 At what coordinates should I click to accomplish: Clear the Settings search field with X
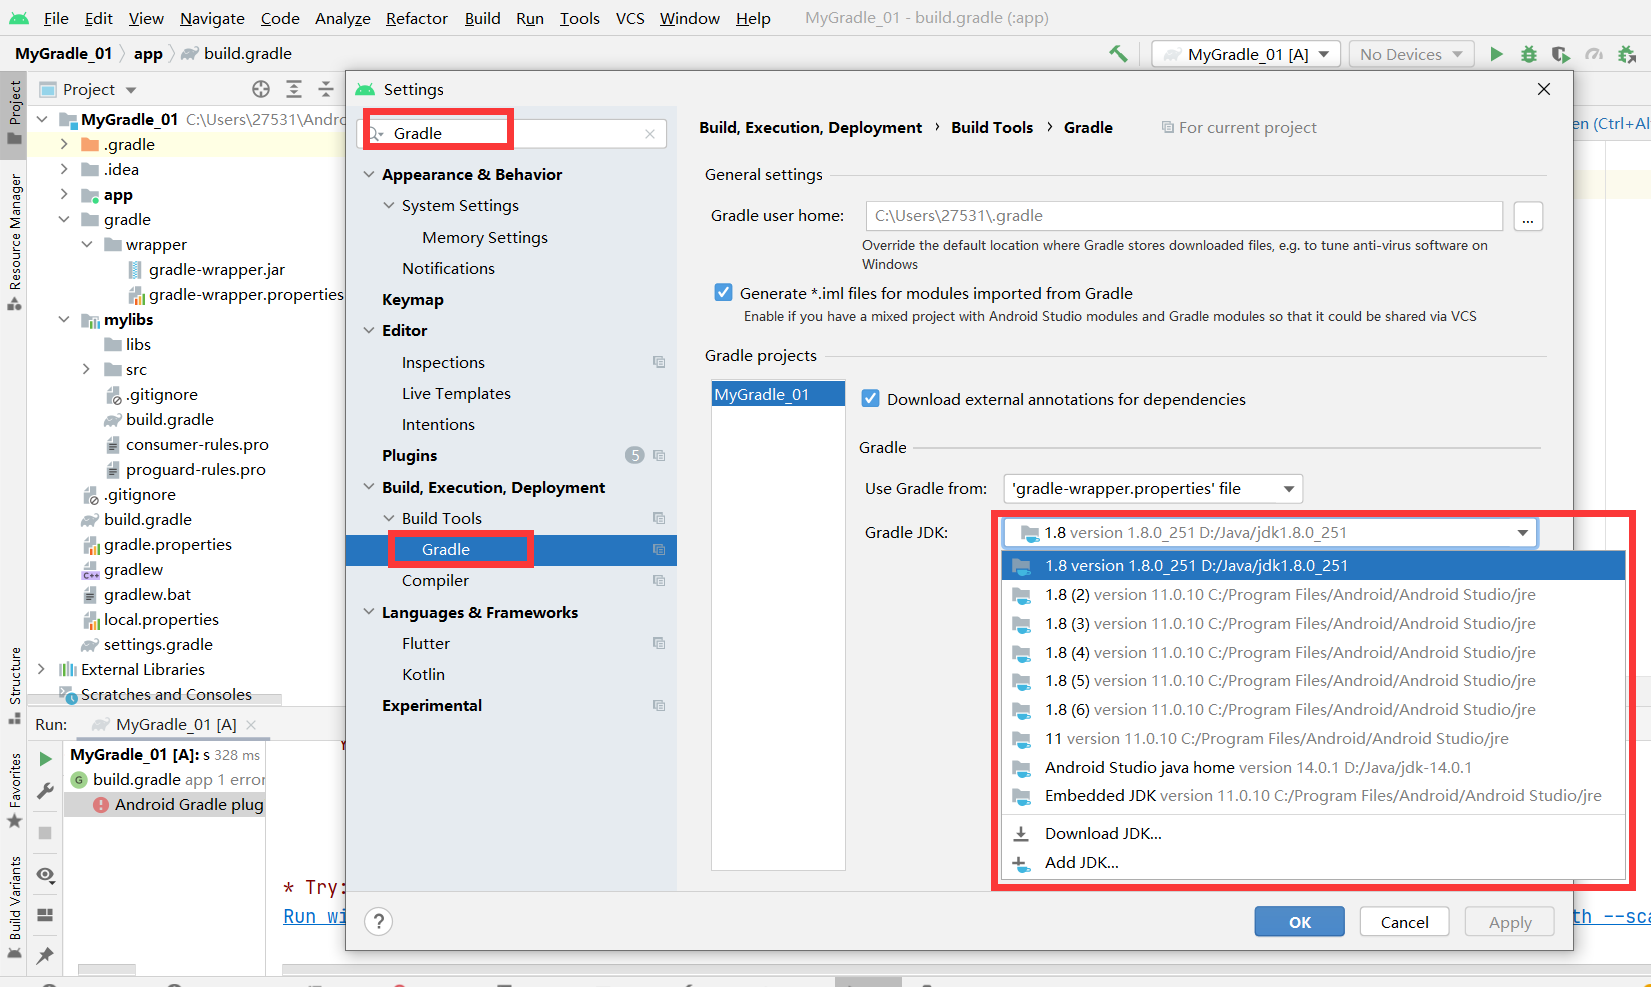[x=650, y=133]
